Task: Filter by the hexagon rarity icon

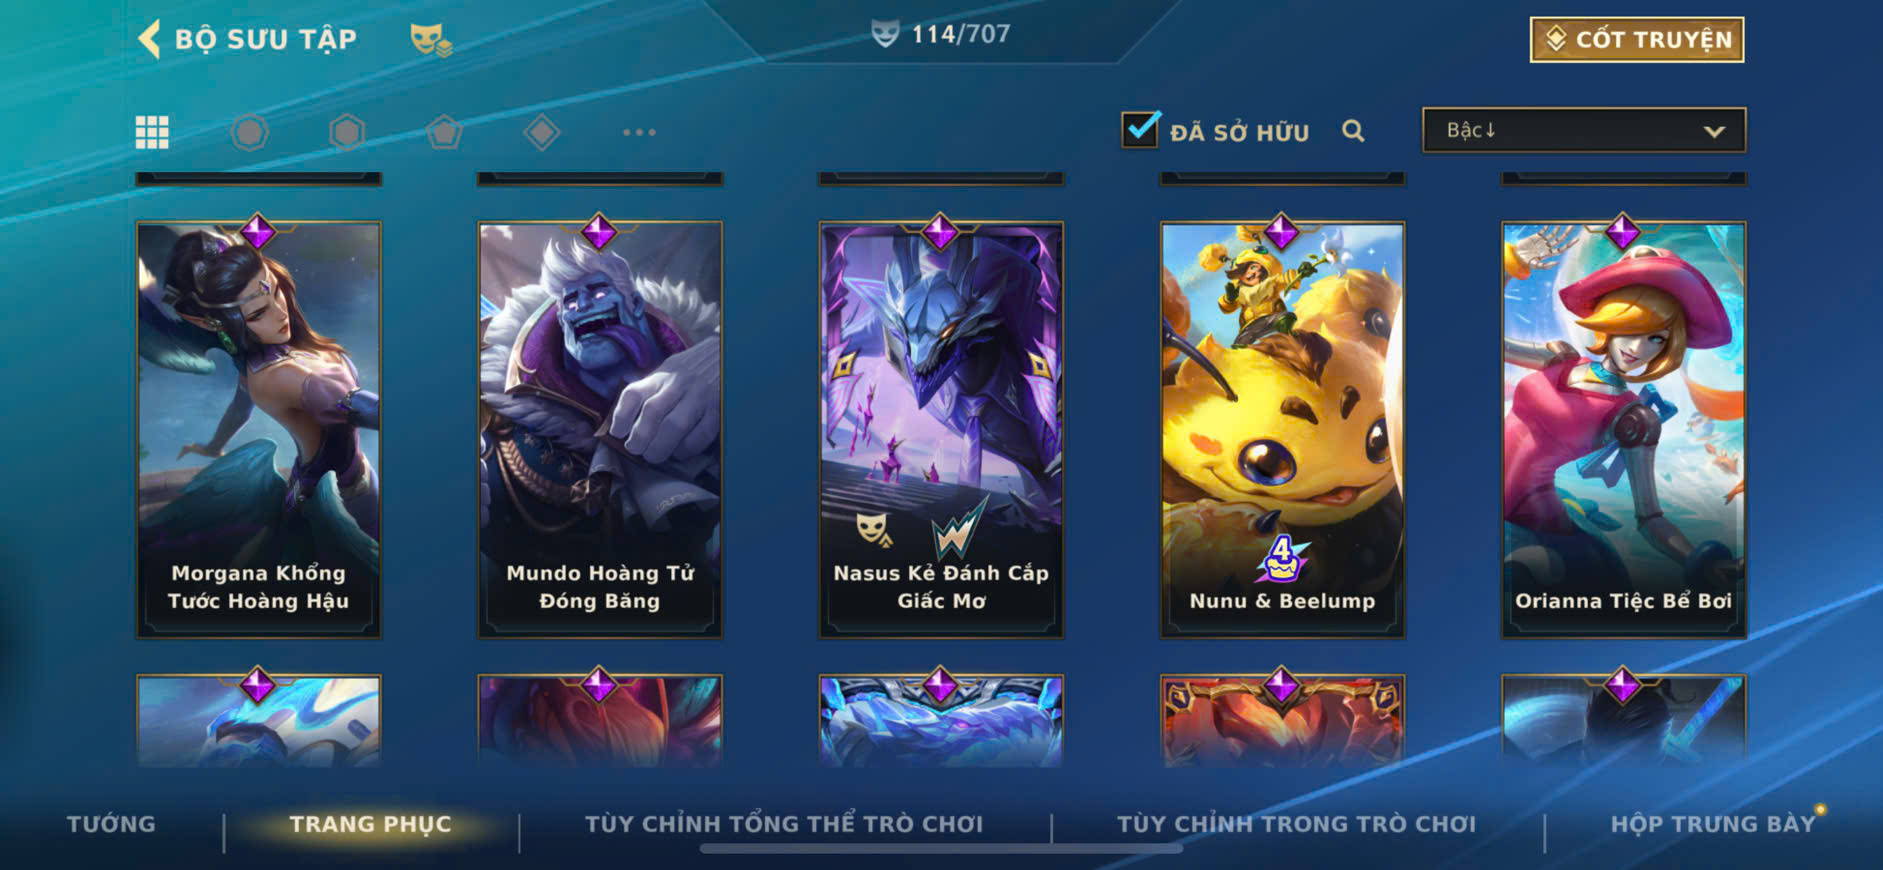Action: pyautogui.click(x=347, y=132)
